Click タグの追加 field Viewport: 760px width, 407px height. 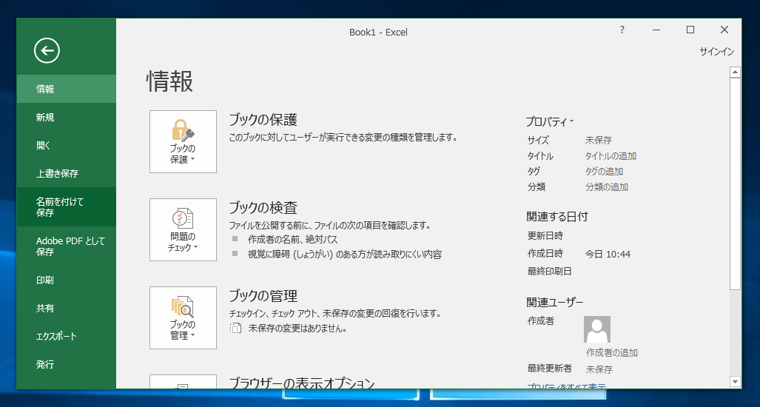[x=604, y=172]
